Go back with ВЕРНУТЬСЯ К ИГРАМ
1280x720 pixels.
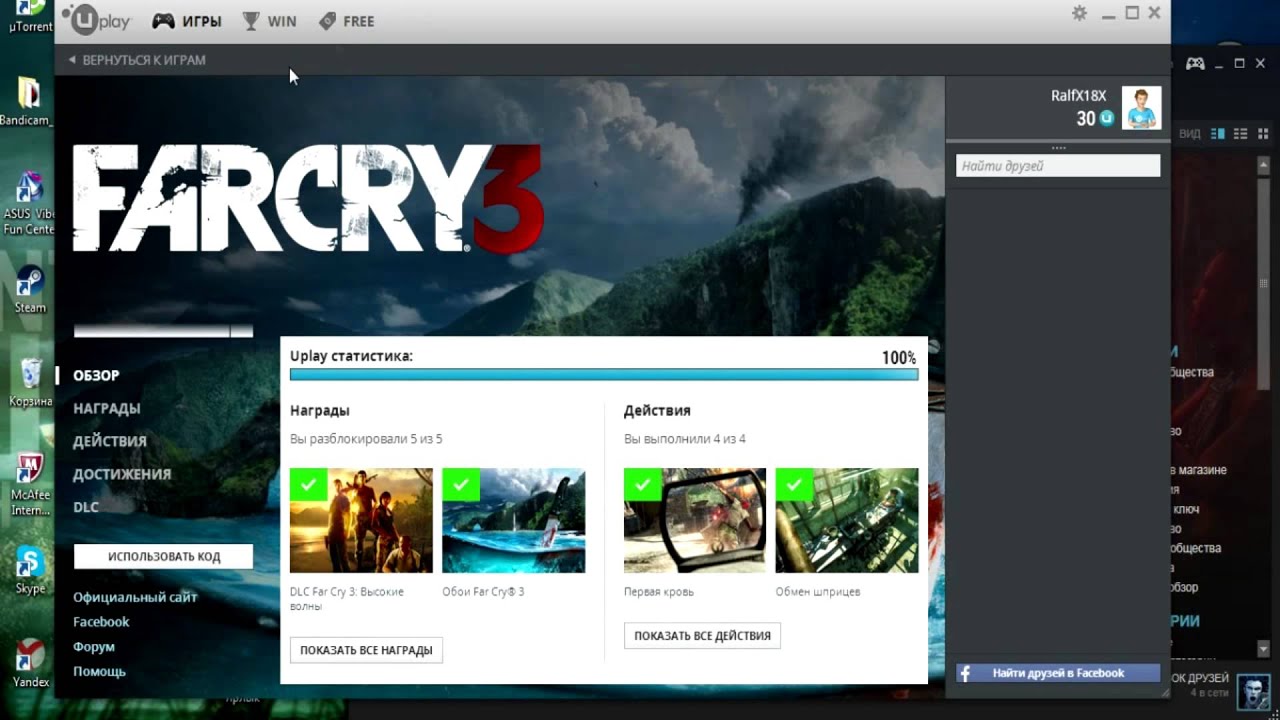click(137, 60)
